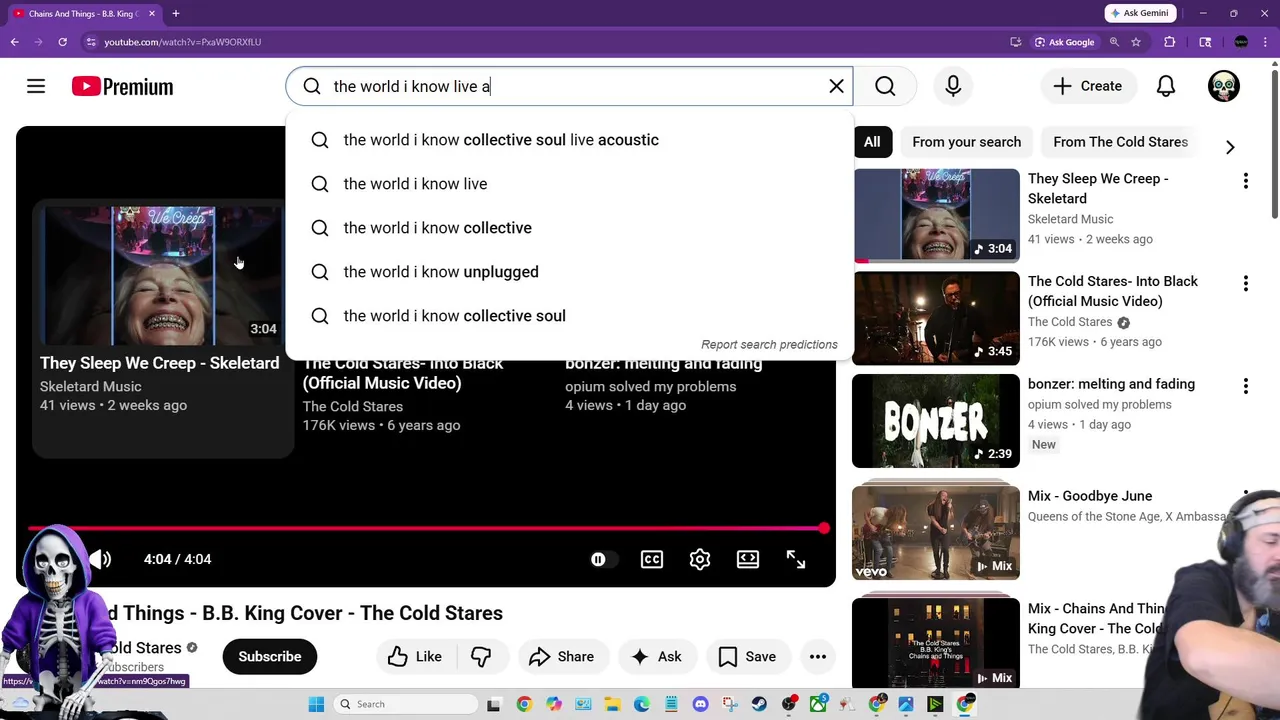1280x720 pixels.
Task: Select the From The Cold Stares chip
Action: (x=1120, y=142)
